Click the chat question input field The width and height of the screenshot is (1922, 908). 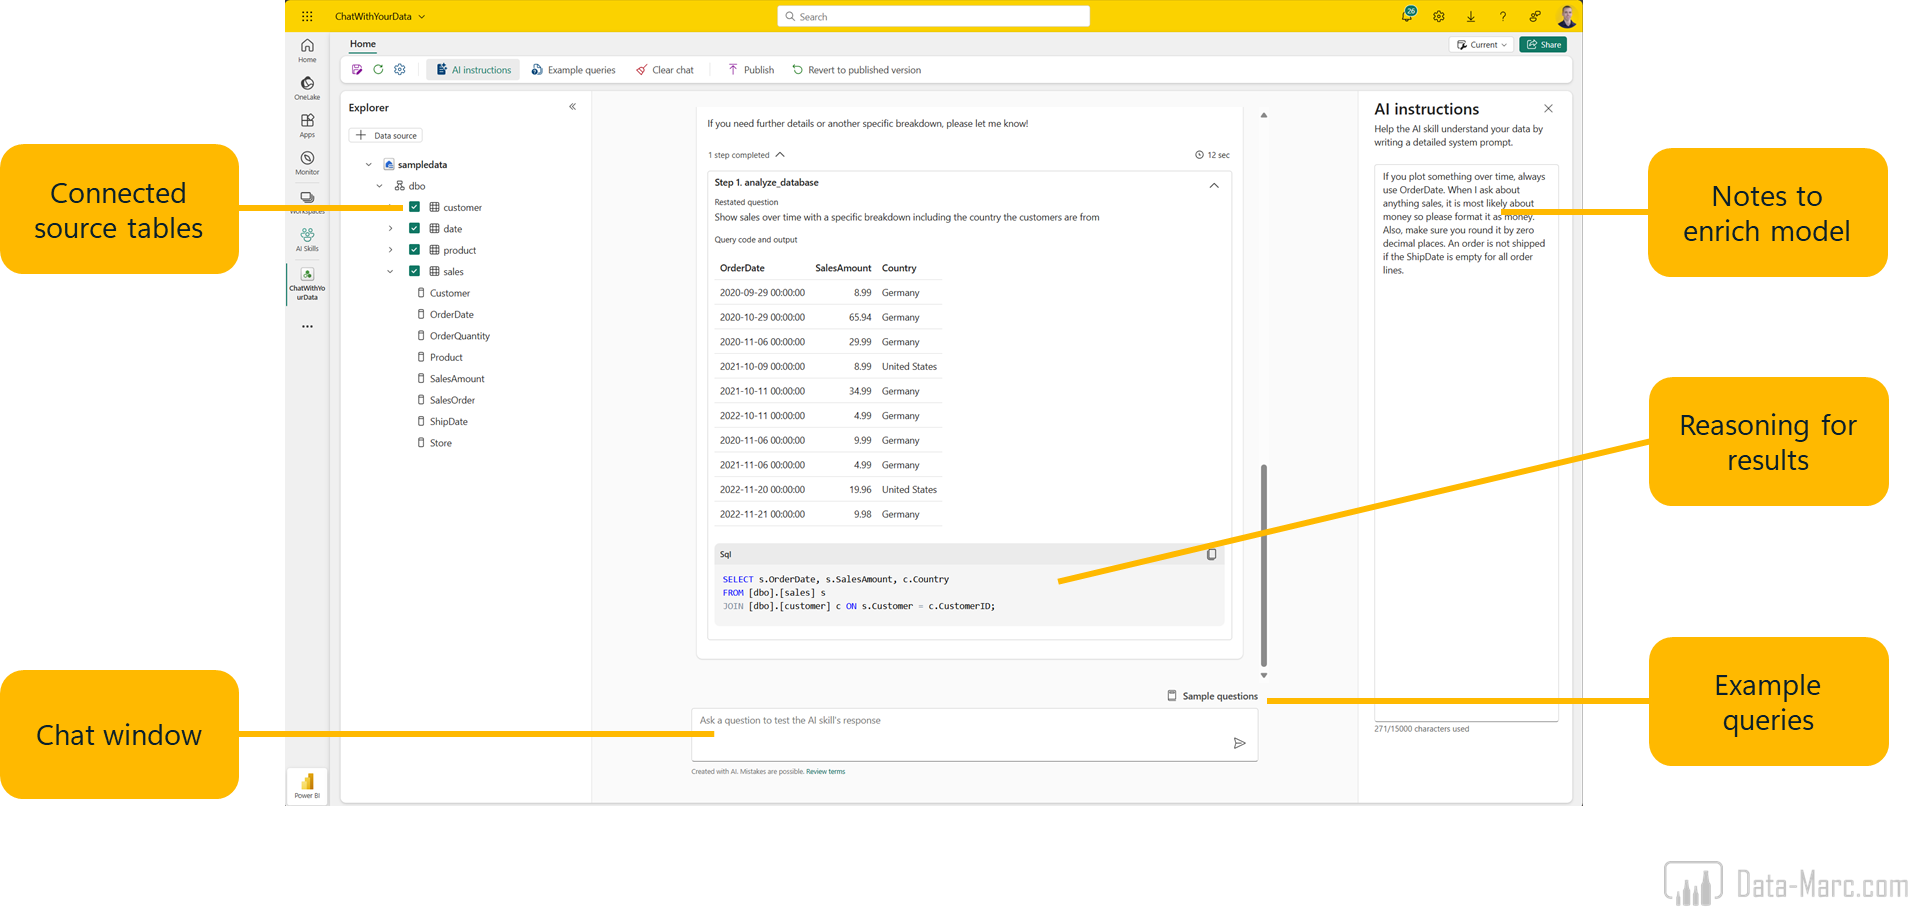point(960,733)
